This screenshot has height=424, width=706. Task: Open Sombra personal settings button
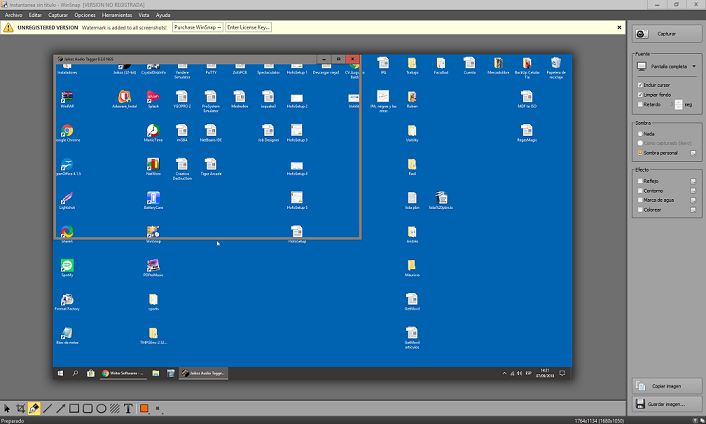click(693, 153)
